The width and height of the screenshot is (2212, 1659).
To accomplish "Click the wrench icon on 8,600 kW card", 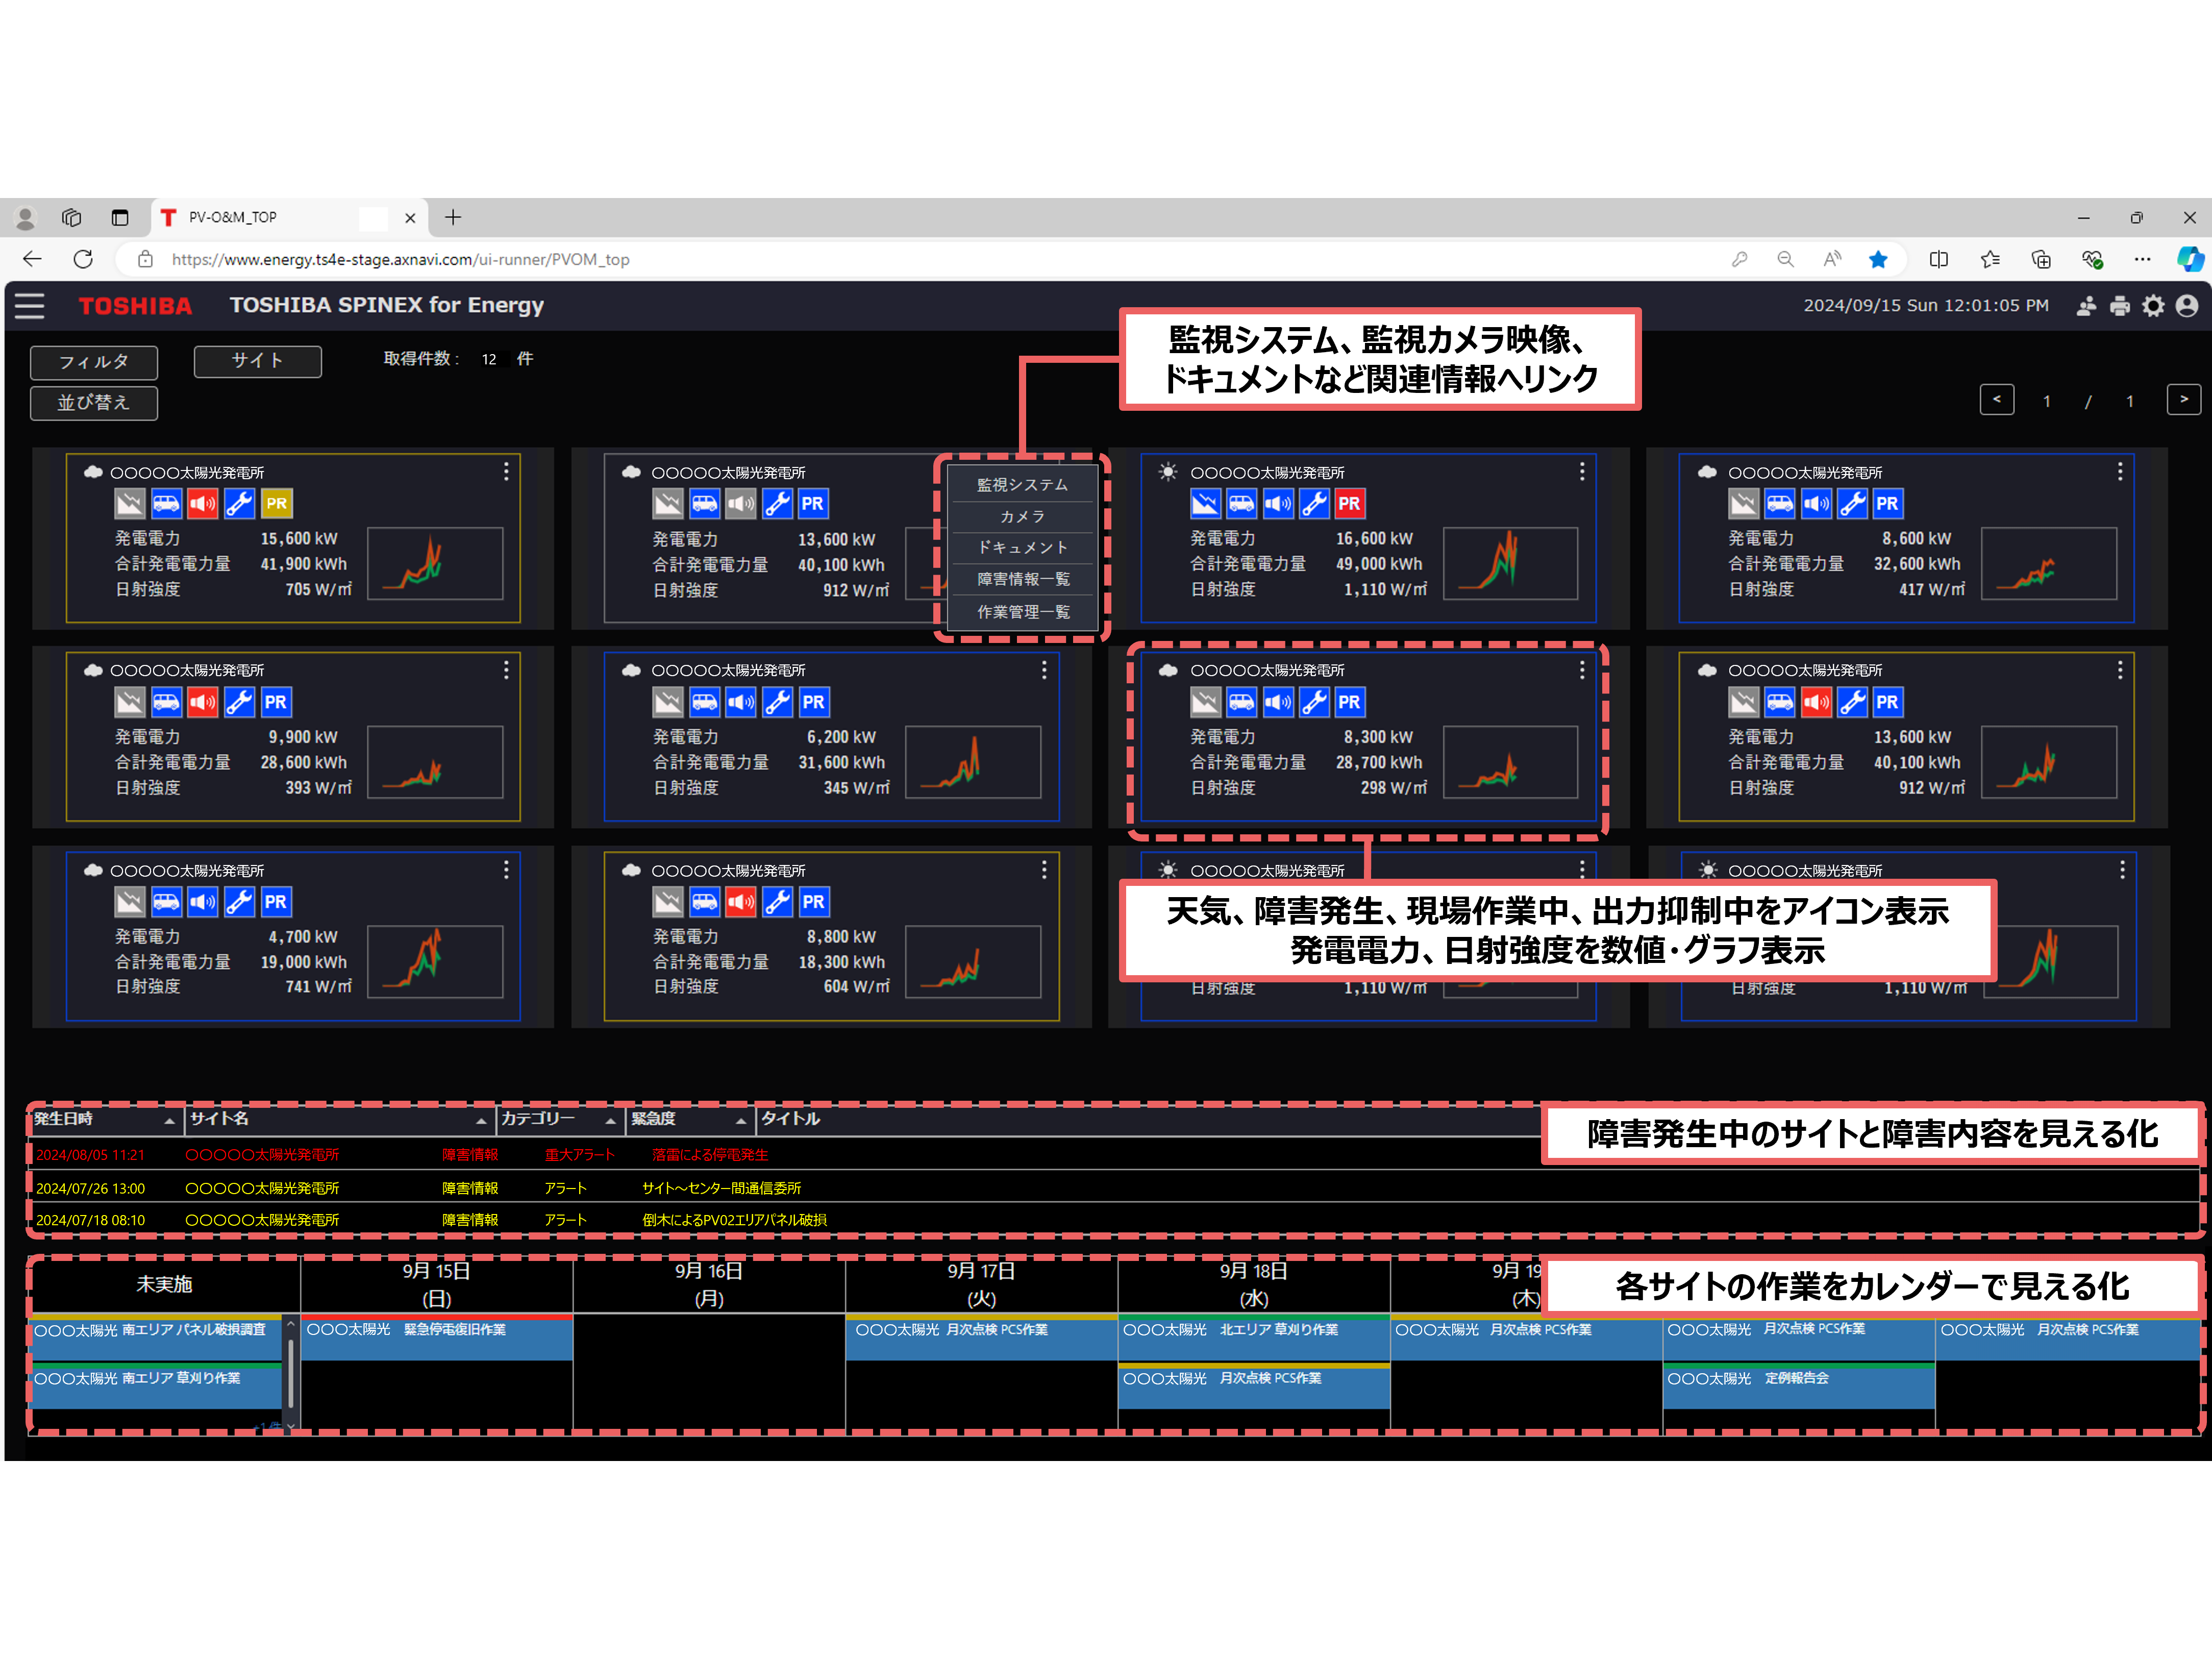I will [1852, 504].
